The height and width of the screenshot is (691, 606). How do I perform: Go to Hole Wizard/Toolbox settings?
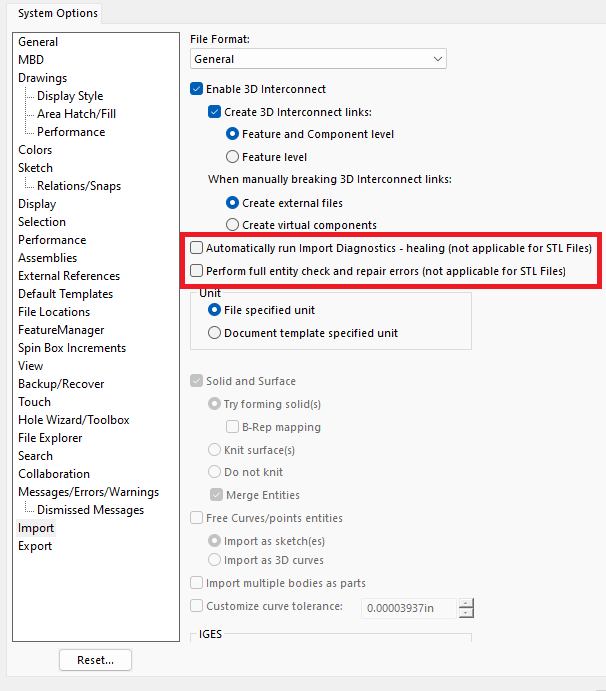pyautogui.click(x=74, y=420)
